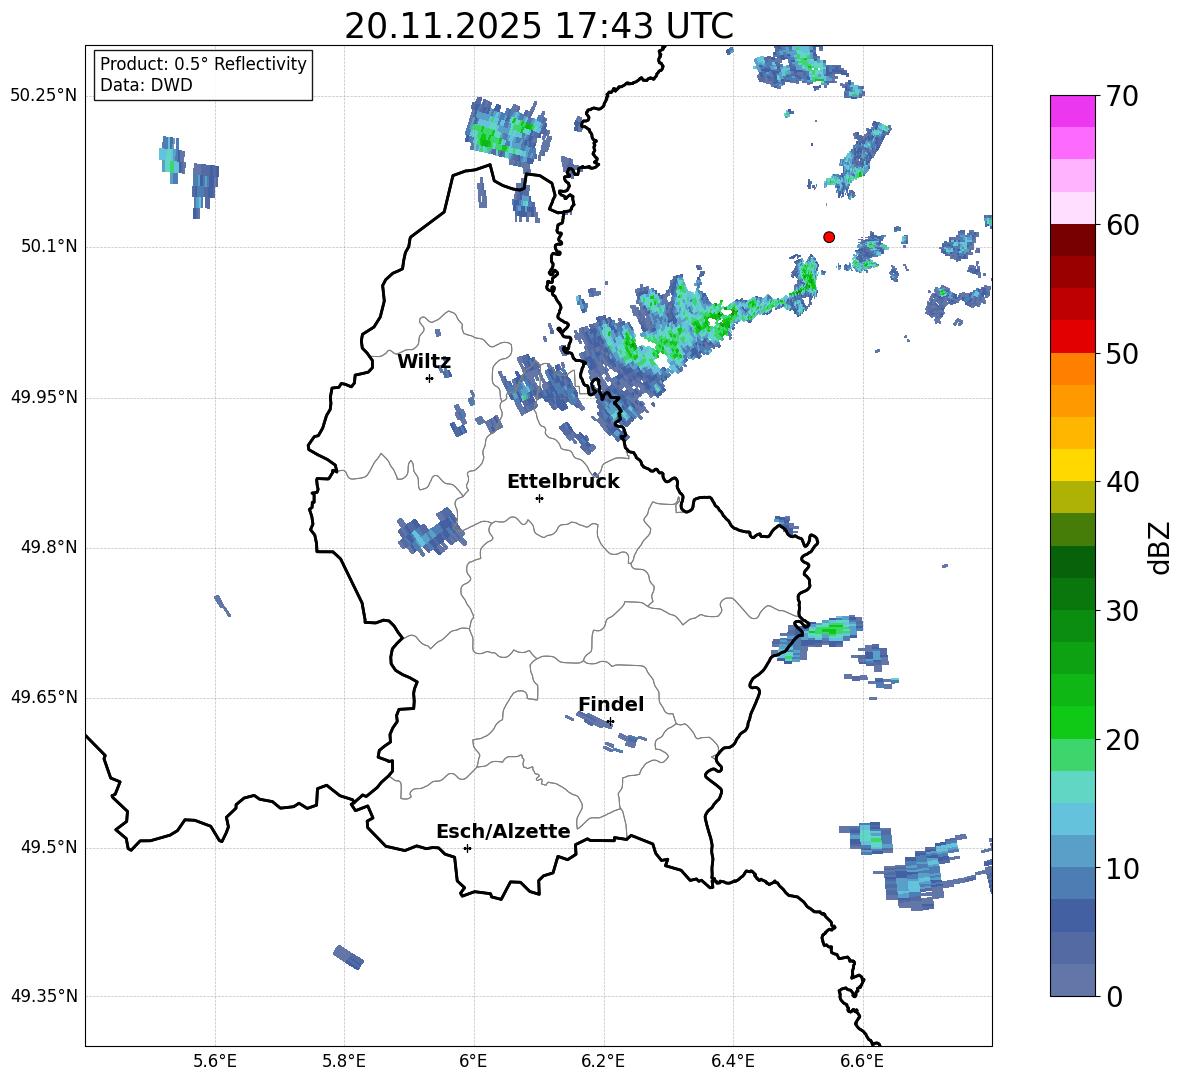
Task: Click the 5.8°E longitude label
Action: pos(344,1061)
